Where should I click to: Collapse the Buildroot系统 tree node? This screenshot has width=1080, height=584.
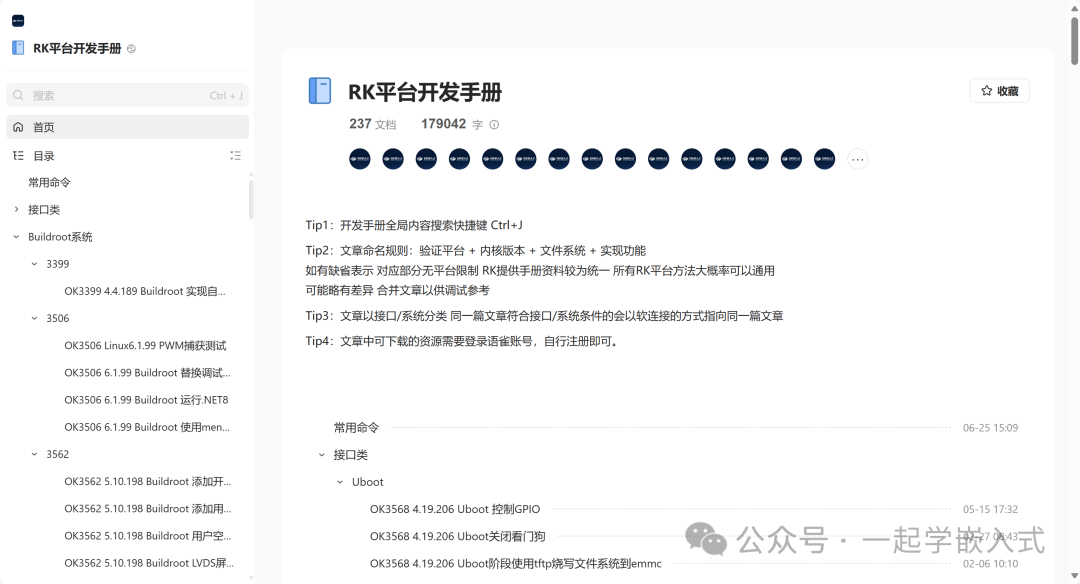pos(16,237)
